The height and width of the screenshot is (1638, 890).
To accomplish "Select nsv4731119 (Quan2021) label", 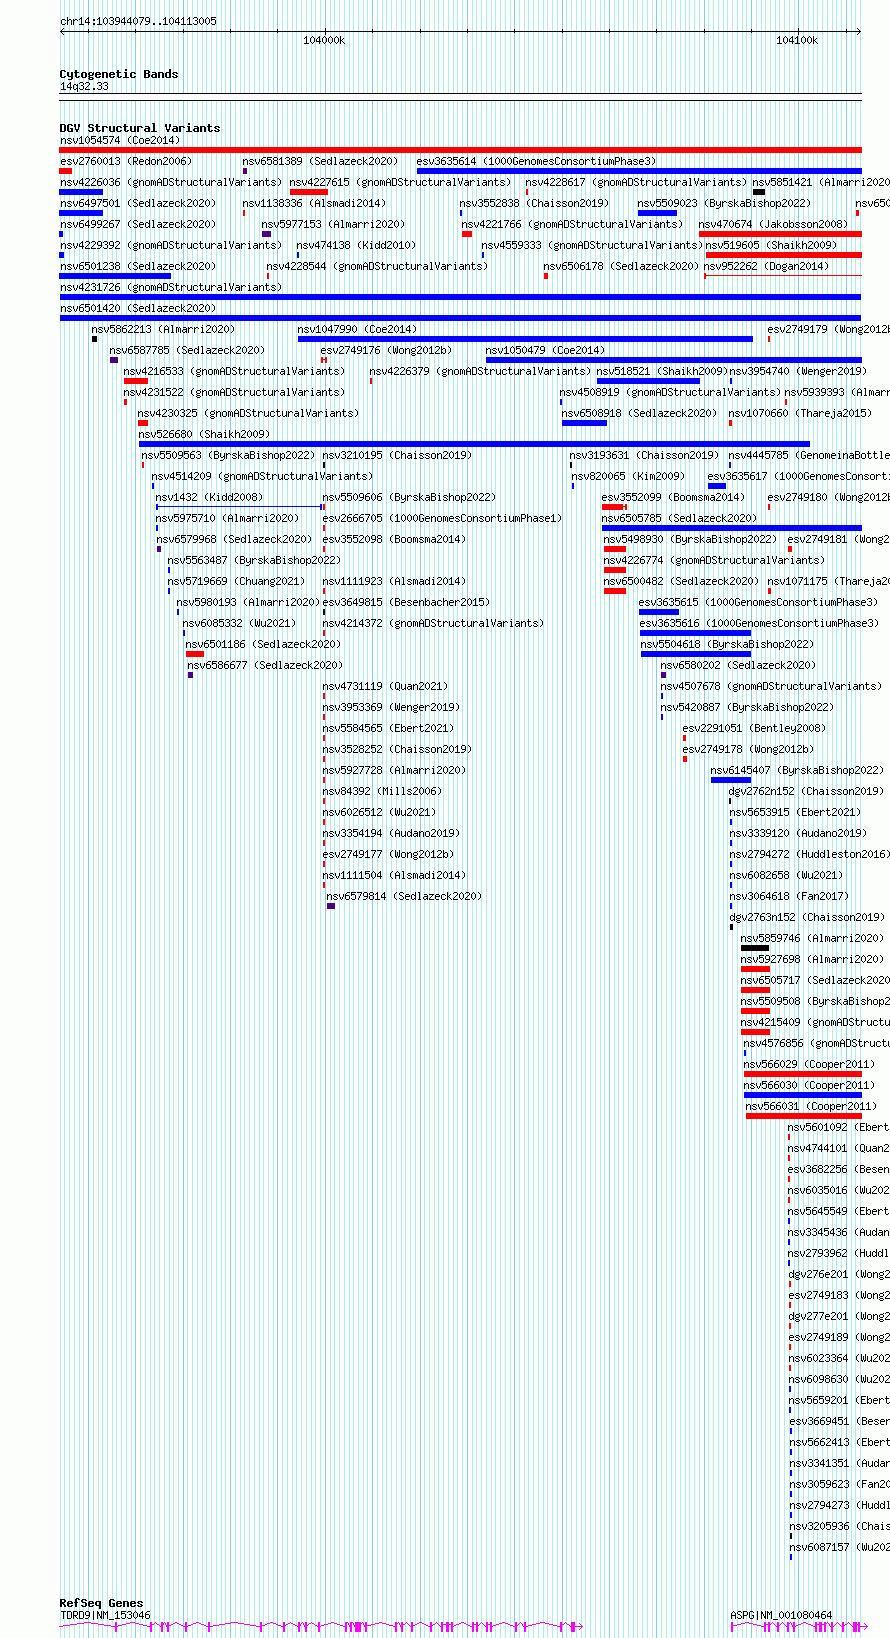I will (x=385, y=686).
